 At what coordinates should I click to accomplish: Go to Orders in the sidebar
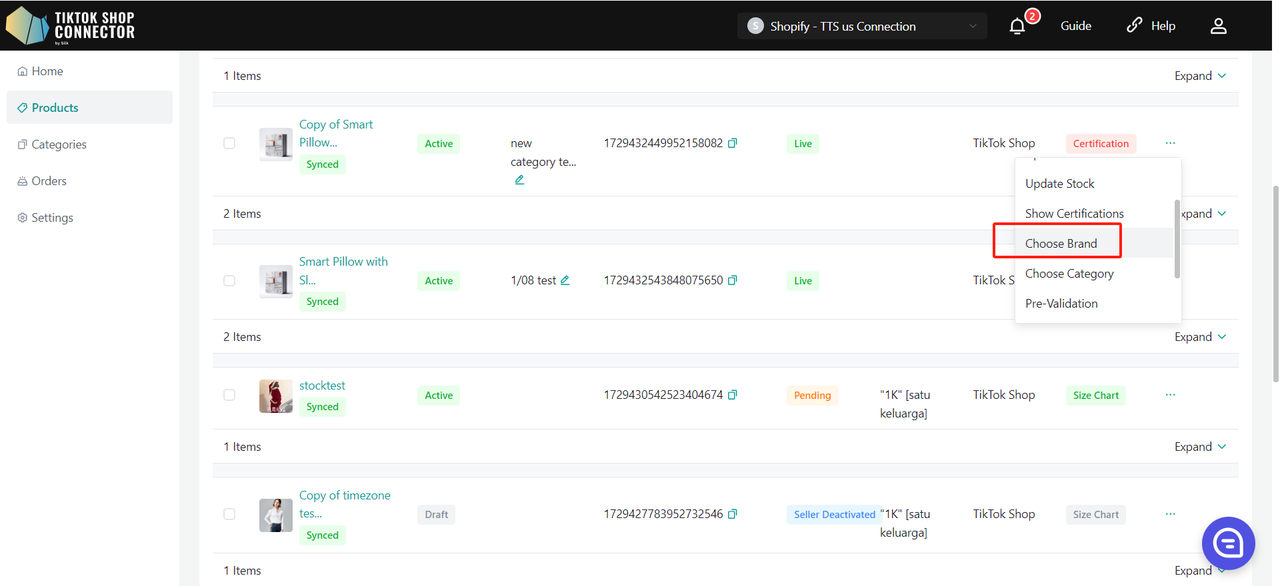click(49, 181)
